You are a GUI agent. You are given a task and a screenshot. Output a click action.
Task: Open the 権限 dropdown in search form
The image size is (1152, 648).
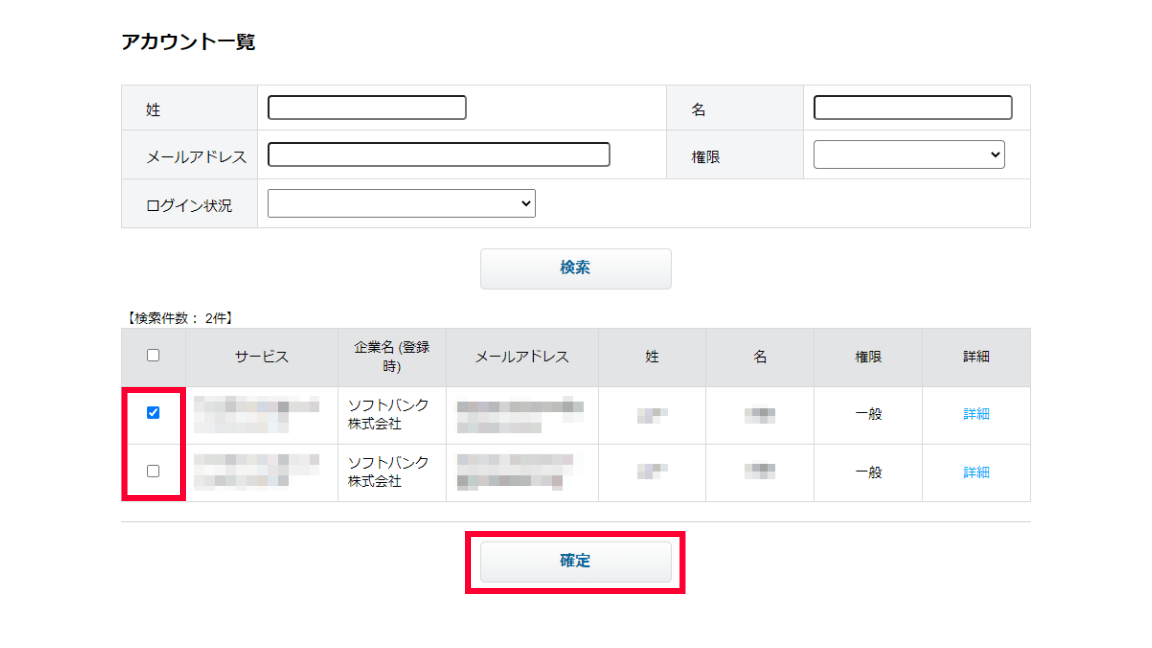908,155
